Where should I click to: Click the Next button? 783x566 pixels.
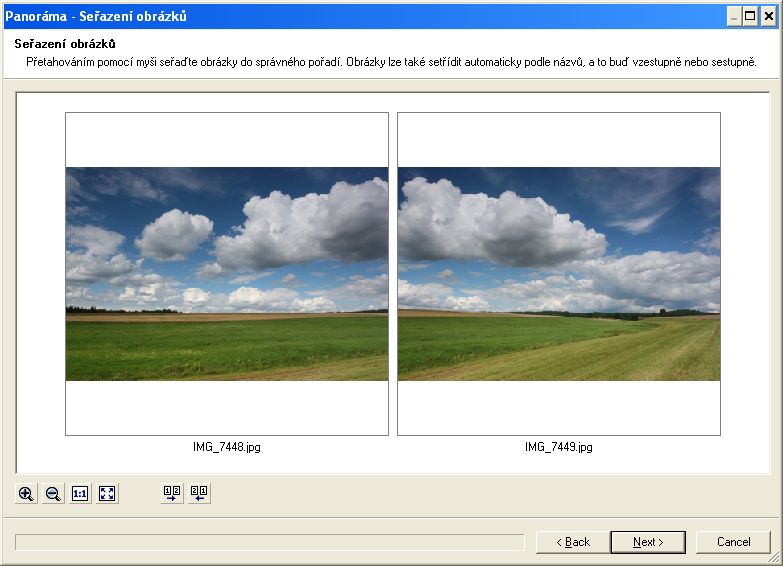648,542
